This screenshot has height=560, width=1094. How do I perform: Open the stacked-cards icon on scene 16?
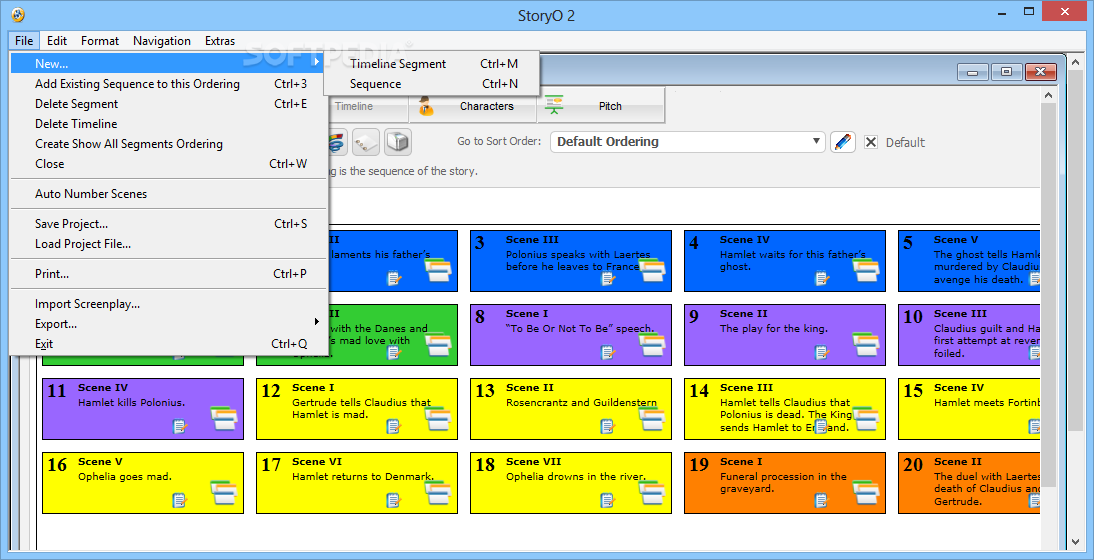[224, 492]
